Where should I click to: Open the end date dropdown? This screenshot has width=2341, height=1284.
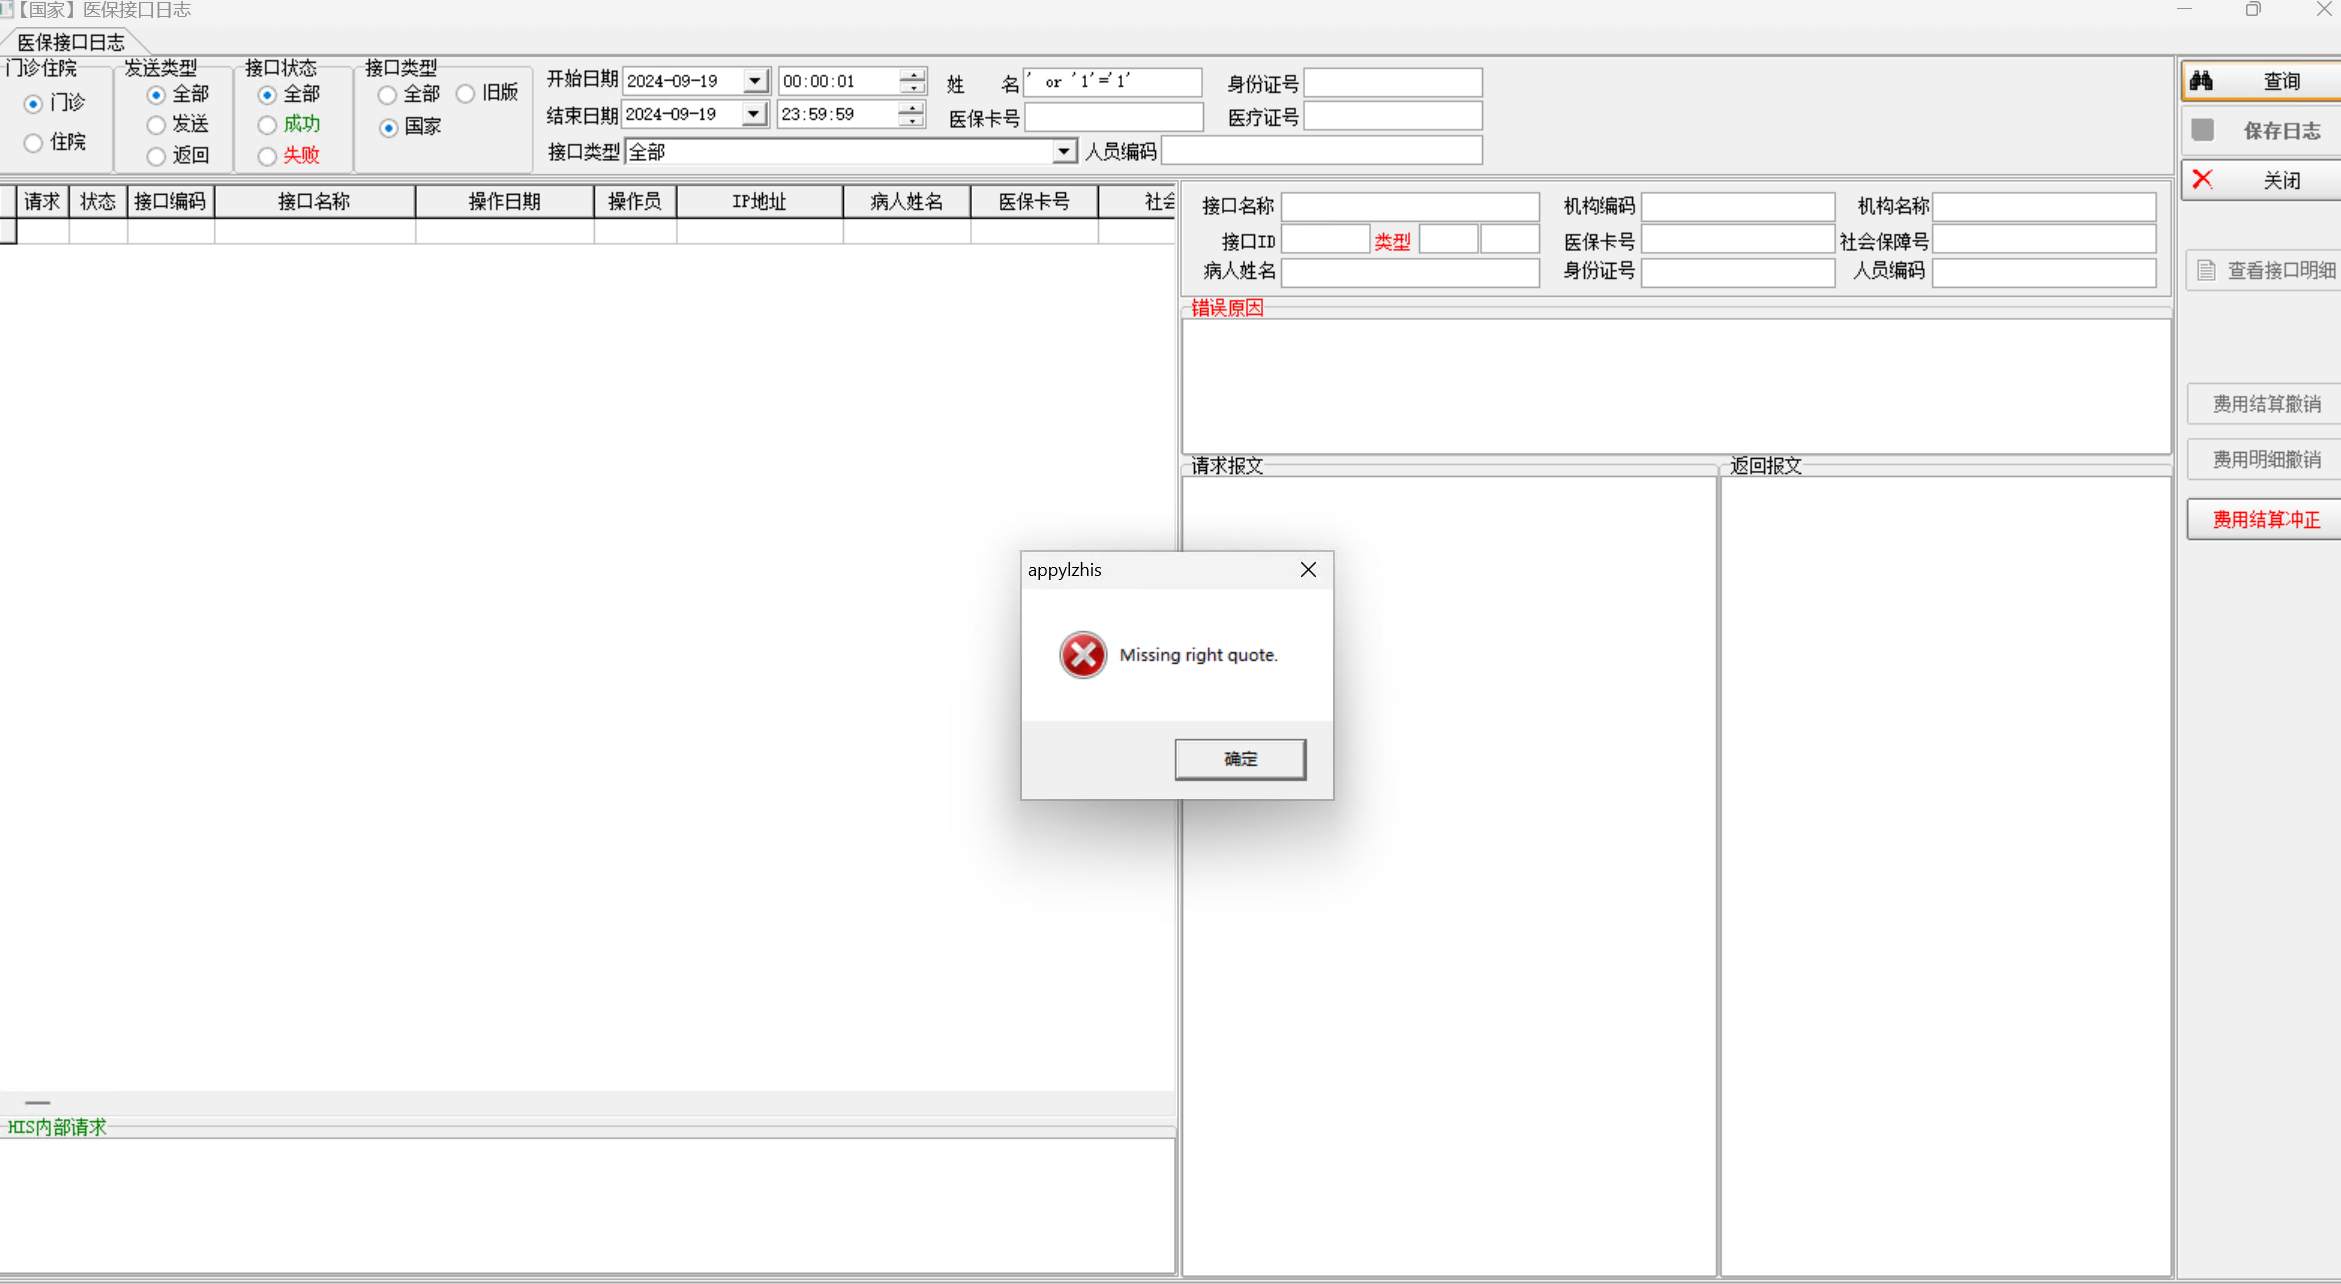754,114
